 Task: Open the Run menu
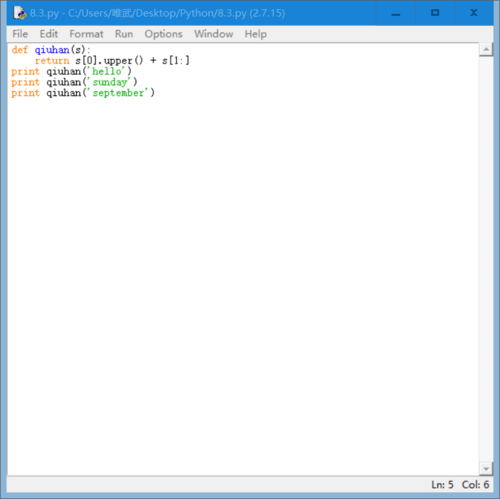click(124, 34)
